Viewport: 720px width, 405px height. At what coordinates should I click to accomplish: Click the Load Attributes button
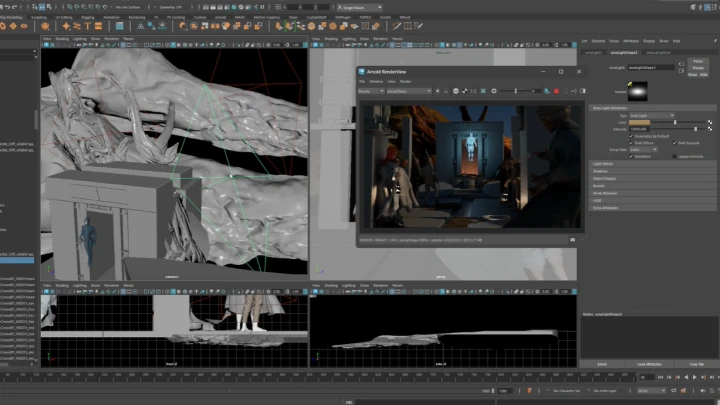[649, 364]
